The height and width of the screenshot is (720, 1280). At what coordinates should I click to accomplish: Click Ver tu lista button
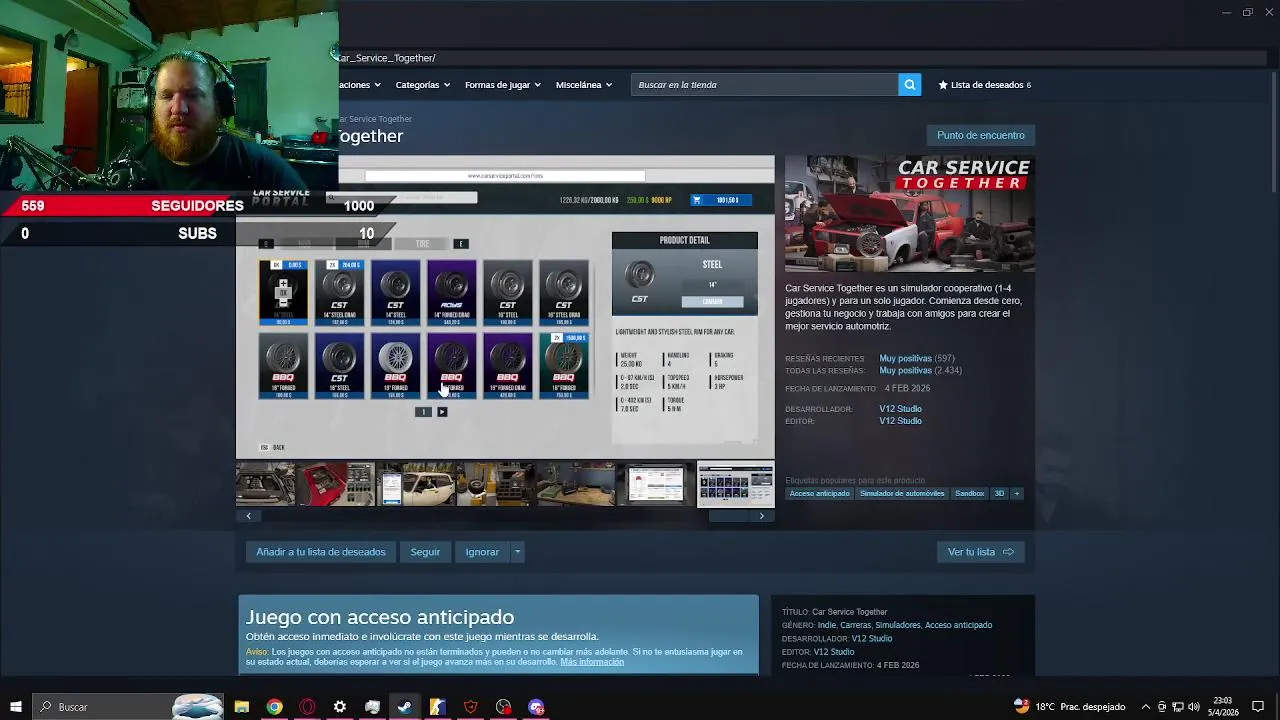pos(980,552)
